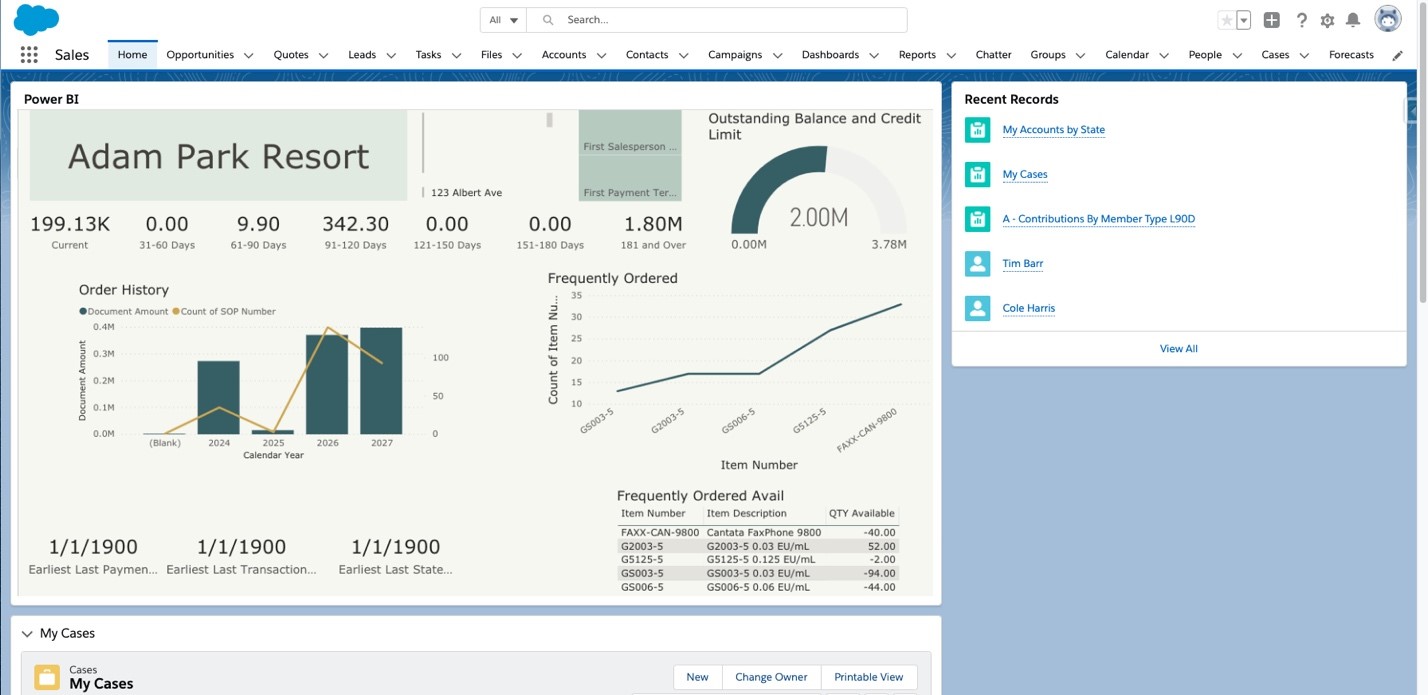Expand the Opportunities tab dropdown chevron
The width and height of the screenshot is (1428, 695).
(249, 56)
